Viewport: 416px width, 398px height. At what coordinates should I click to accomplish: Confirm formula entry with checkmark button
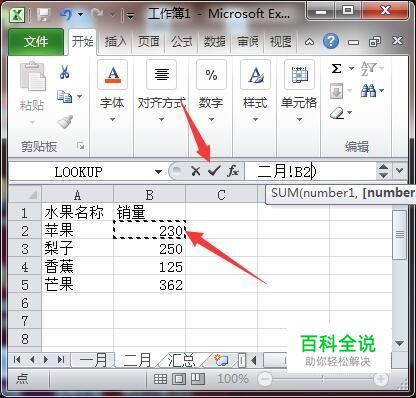(214, 171)
